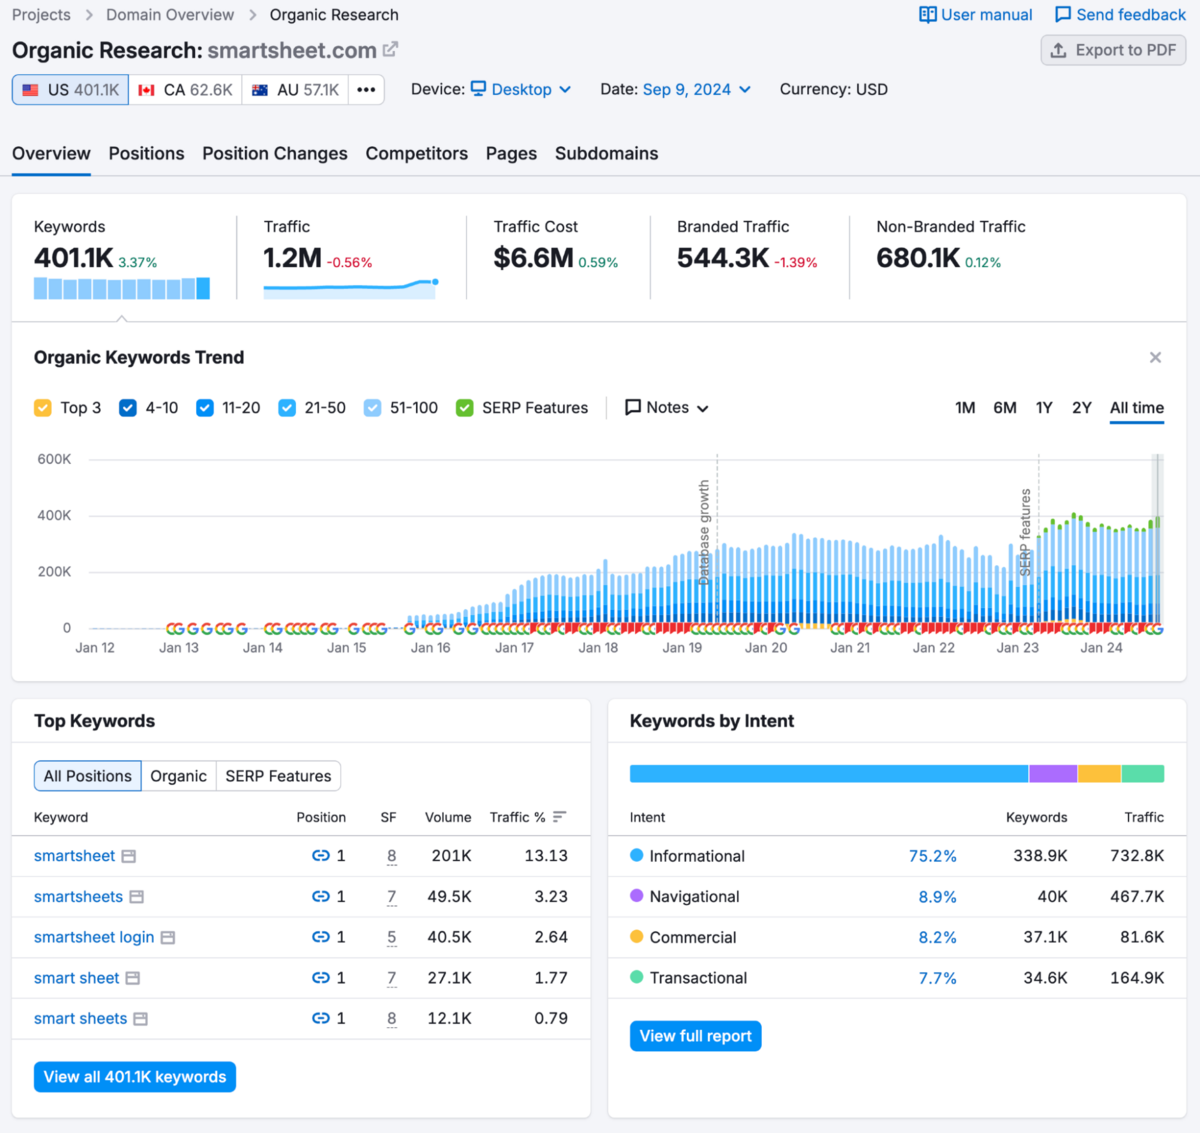Image resolution: width=1200 pixels, height=1133 pixels.
Task: Click View all 401.1K keywords button
Action: pyautogui.click(x=135, y=1077)
